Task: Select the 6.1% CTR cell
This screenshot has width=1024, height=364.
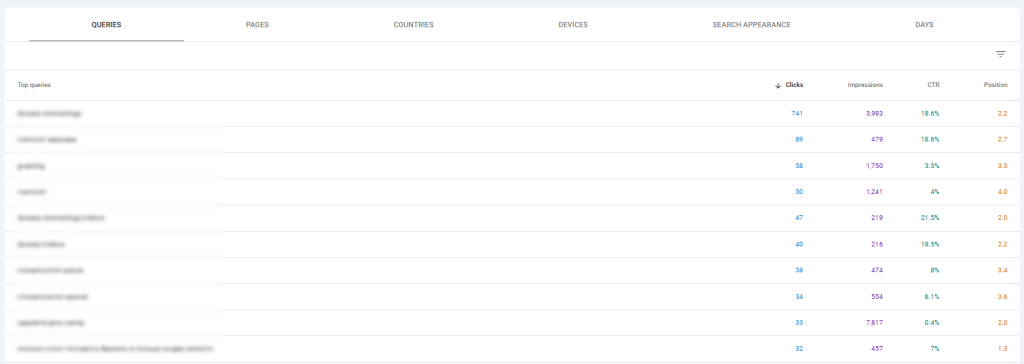Action: 932,297
